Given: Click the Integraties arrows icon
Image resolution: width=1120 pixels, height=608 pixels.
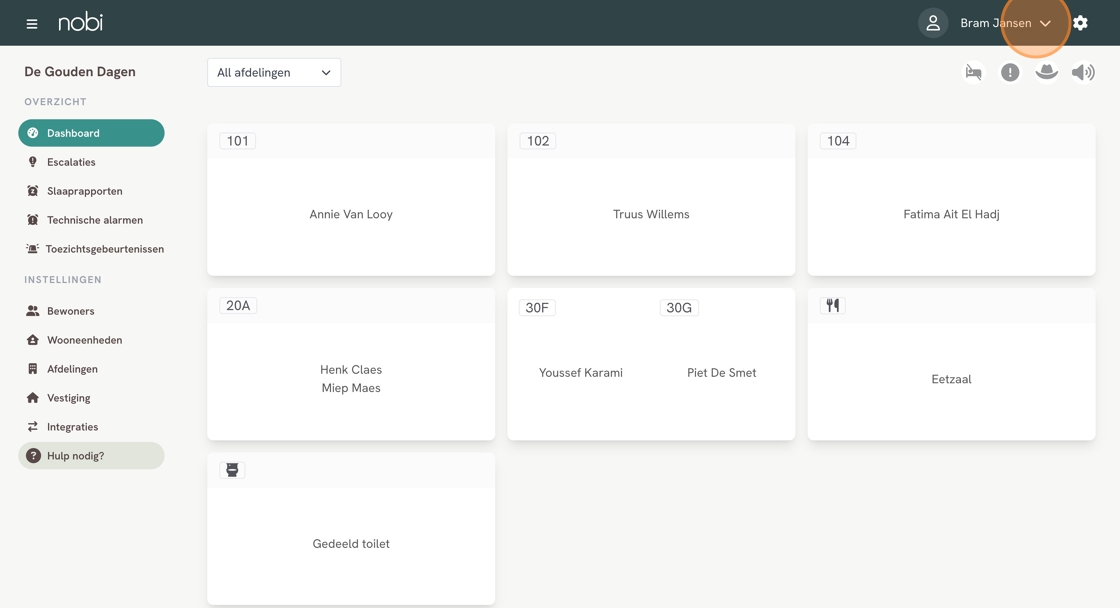Looking at the screenshot, I should click(x=33, y=427).
